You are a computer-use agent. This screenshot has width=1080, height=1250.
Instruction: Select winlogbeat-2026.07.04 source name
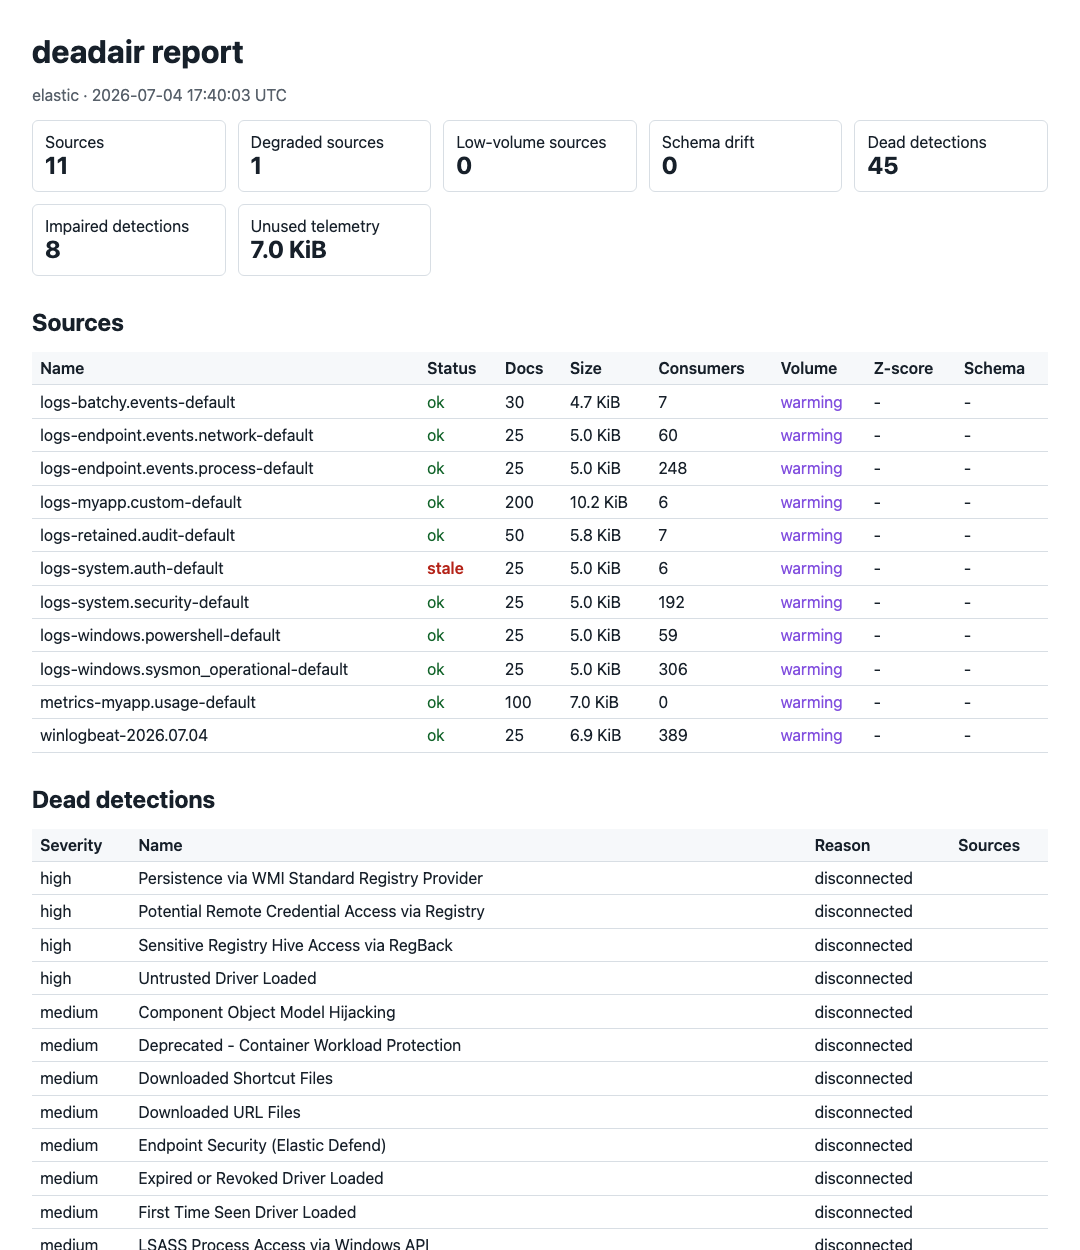coord(124,735)
